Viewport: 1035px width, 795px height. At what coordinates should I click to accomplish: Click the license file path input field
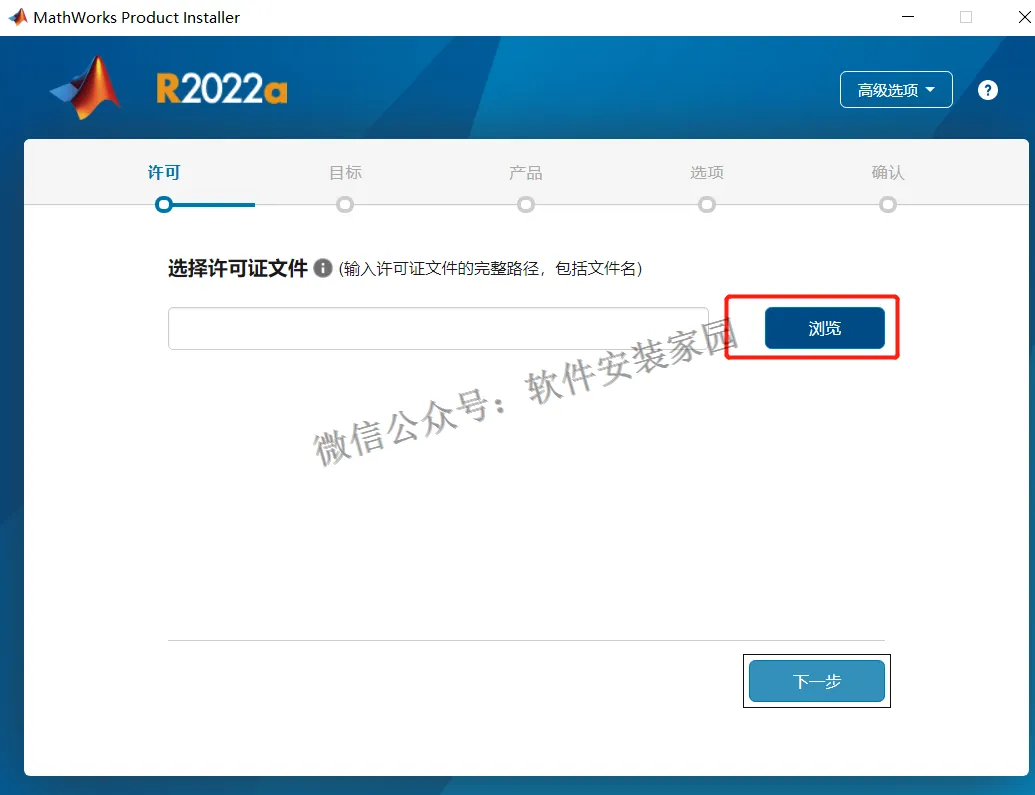(x=438, y=328)
